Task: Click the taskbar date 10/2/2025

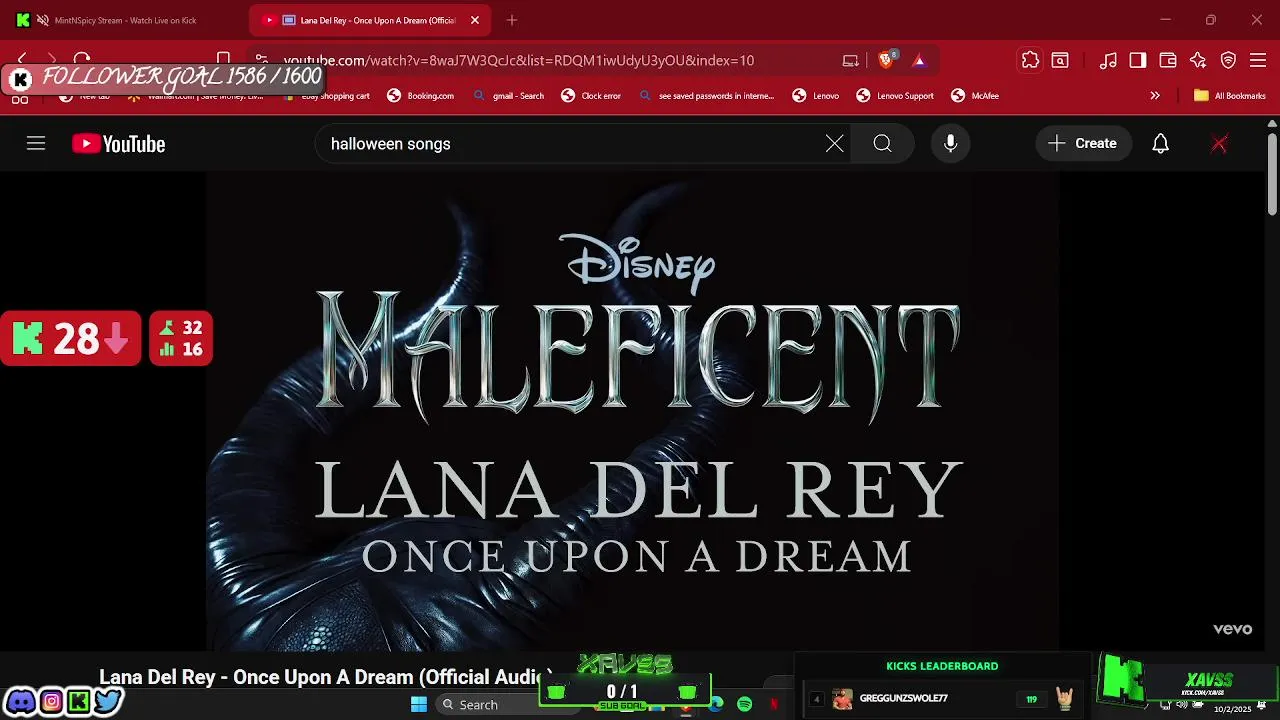Action: pos(1232,709)
